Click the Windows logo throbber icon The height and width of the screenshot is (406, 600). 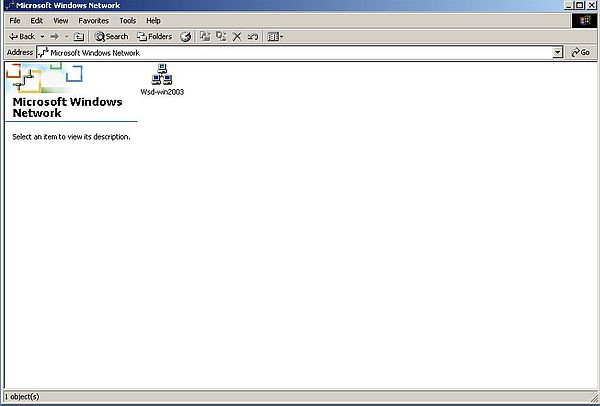(x=584, y=21)
